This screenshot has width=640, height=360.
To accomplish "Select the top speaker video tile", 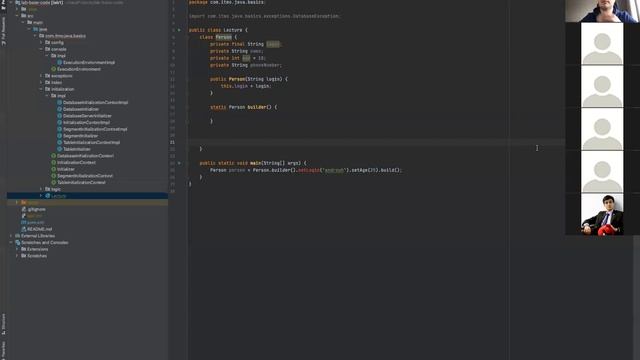I will 602,11.
